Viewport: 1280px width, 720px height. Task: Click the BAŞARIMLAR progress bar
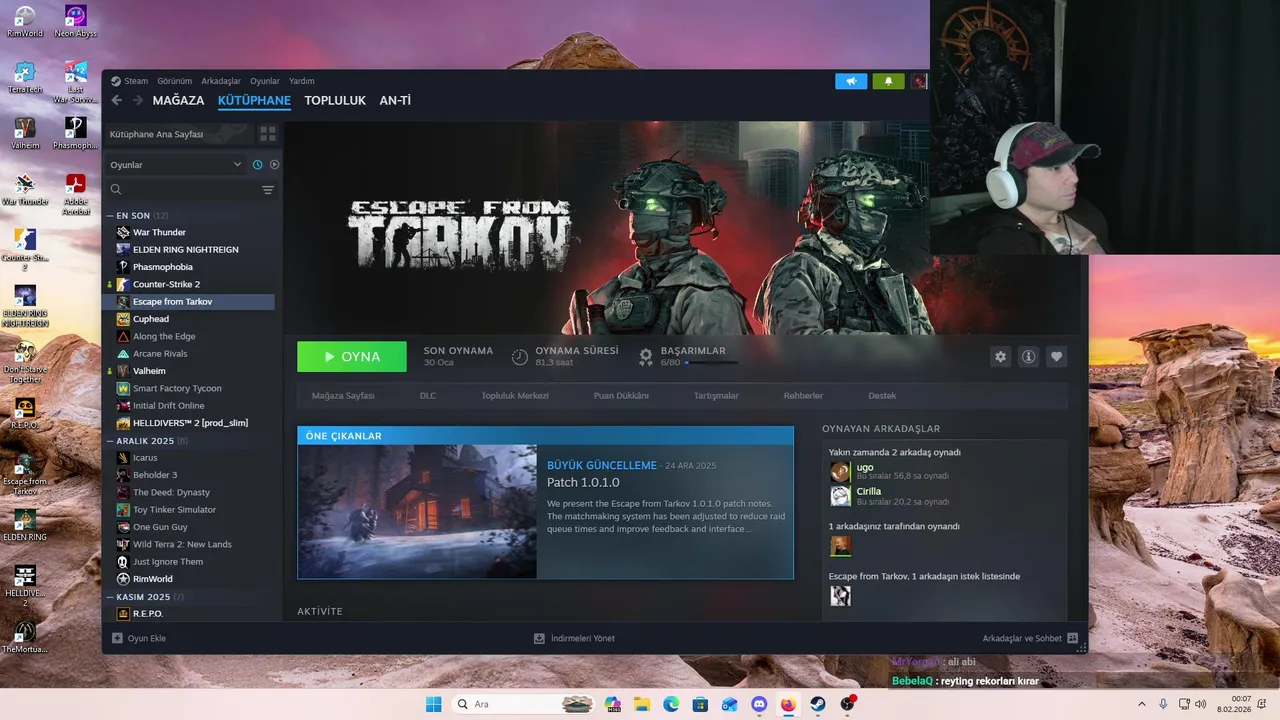point(711,363)
